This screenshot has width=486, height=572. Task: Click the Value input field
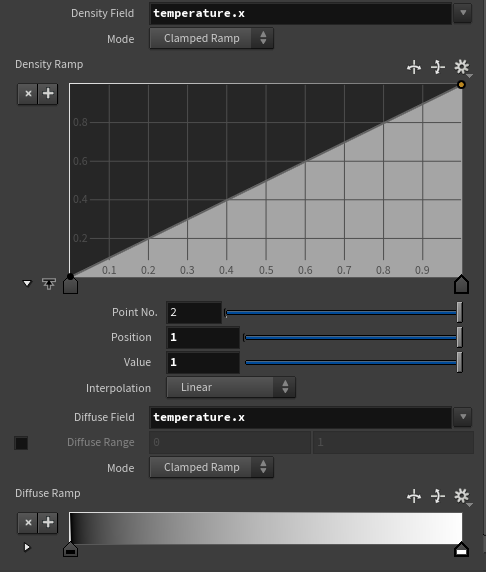[203, 362]
